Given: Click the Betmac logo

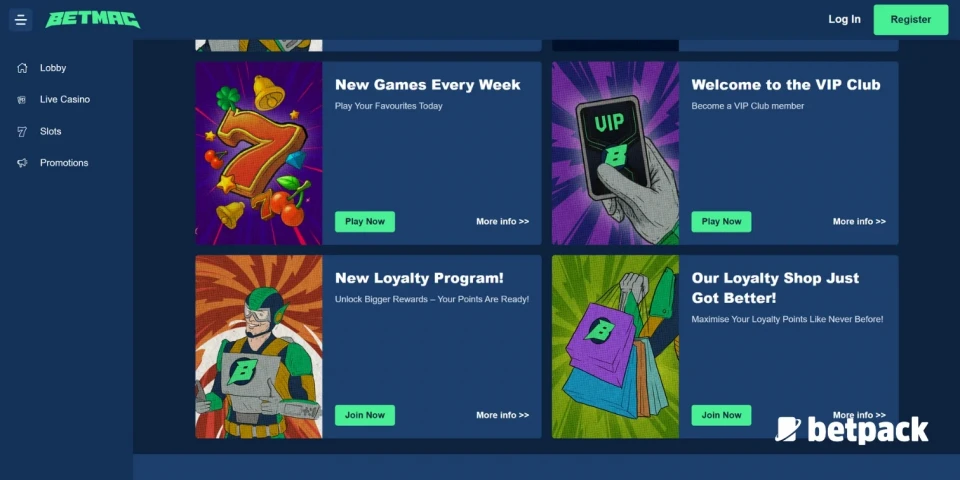Looking at the screenshot, I should pyautogui.click(x=93, y=20).
